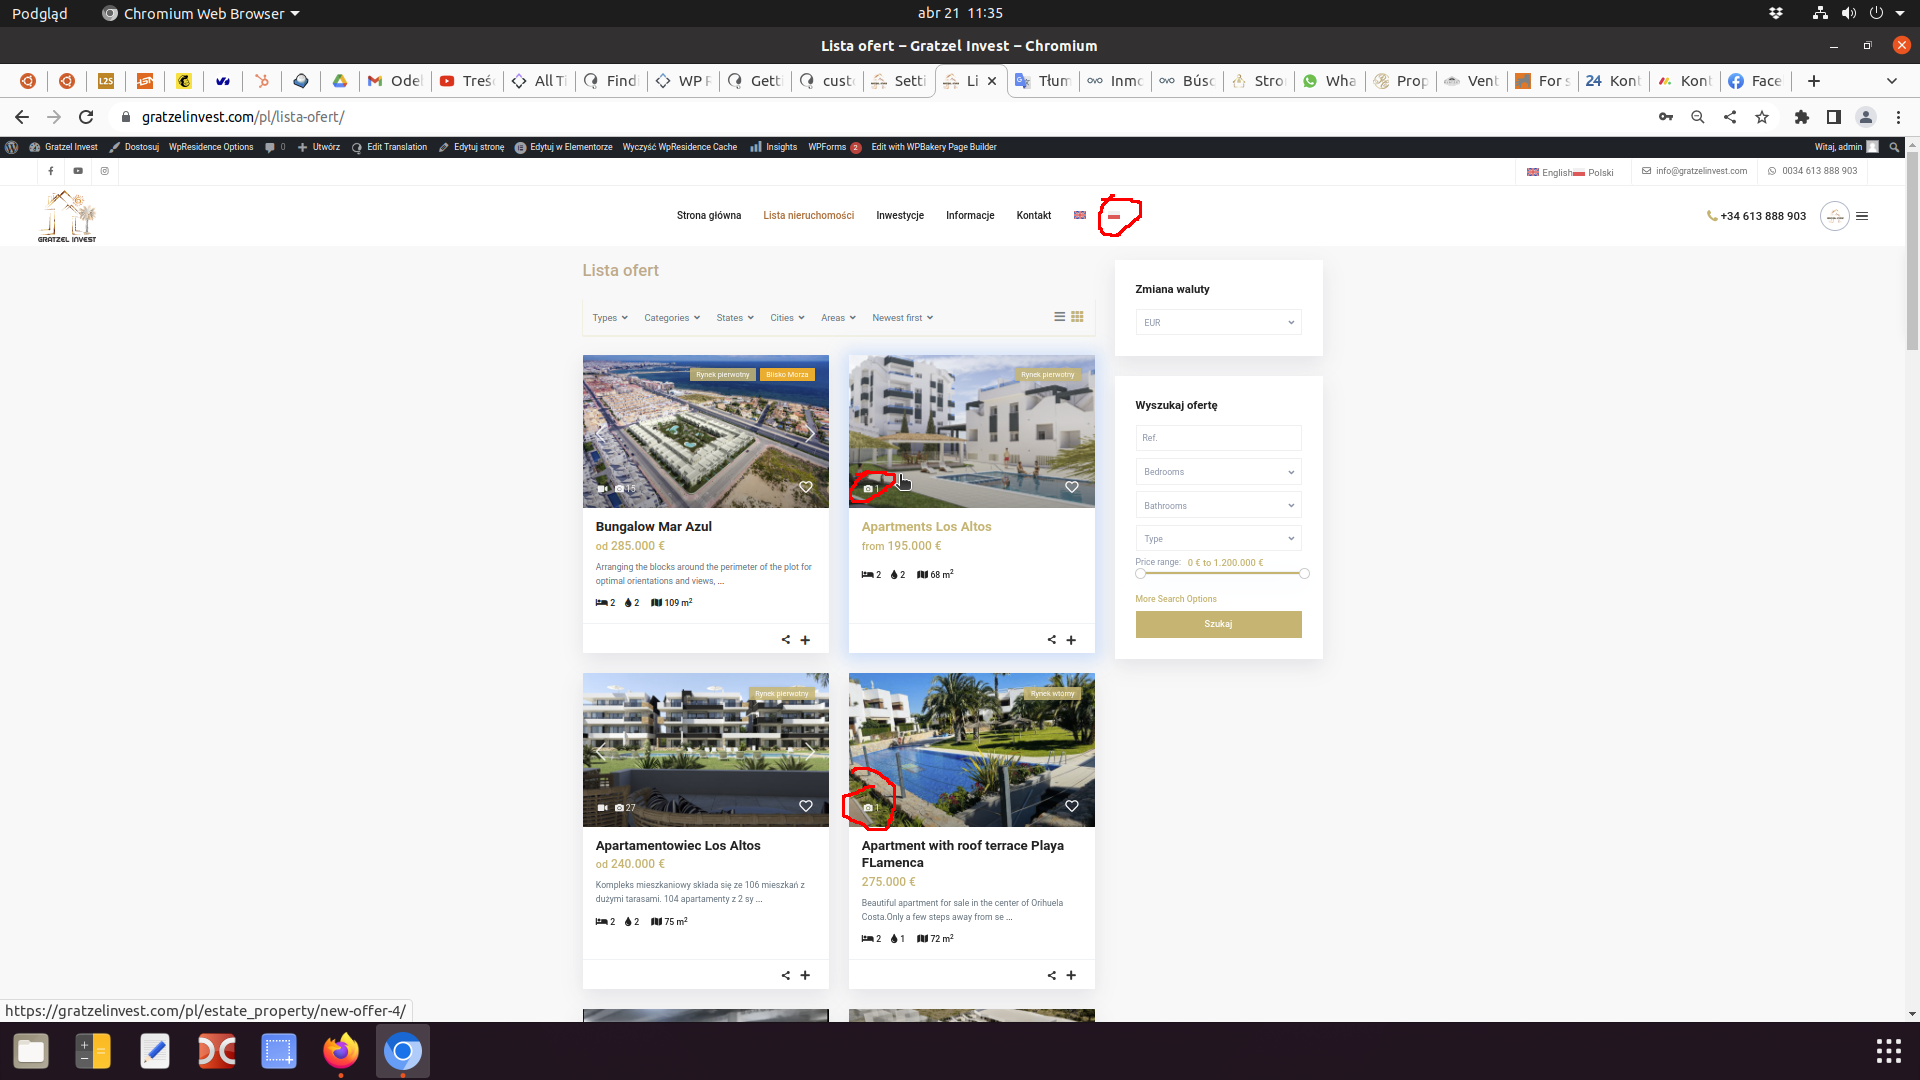Toggle favorite heart on Apartments Los Altos

click(1071, 487)
